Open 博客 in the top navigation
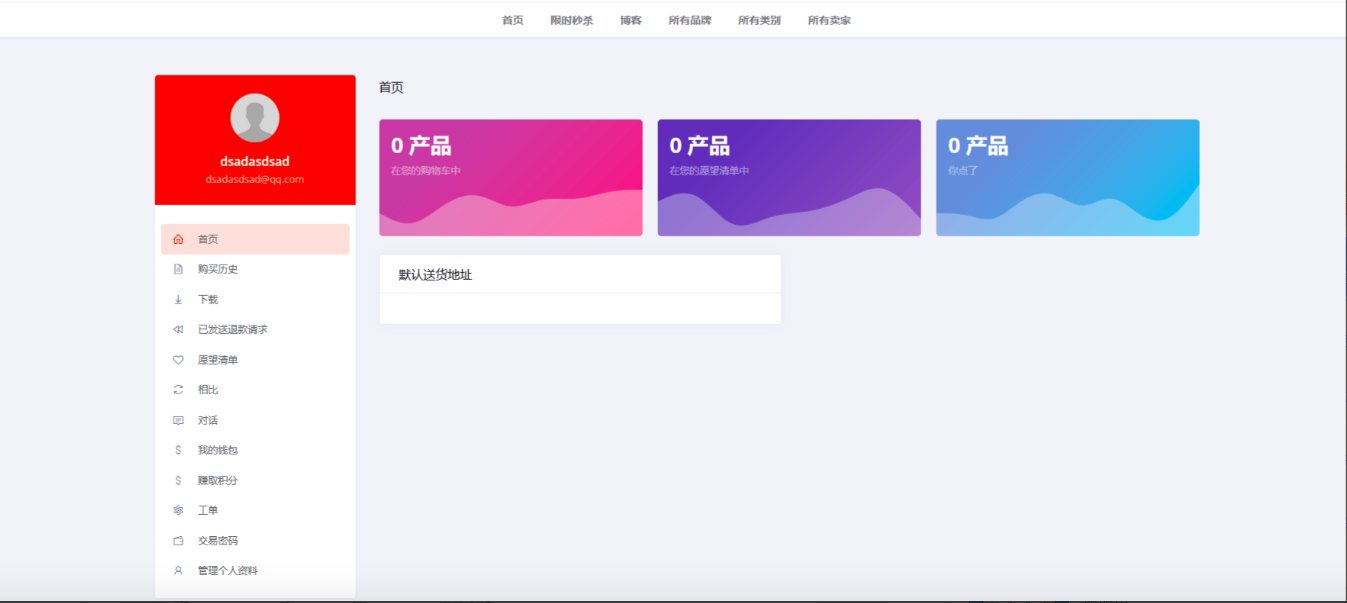1347x603 pixels. pos(630,20)
